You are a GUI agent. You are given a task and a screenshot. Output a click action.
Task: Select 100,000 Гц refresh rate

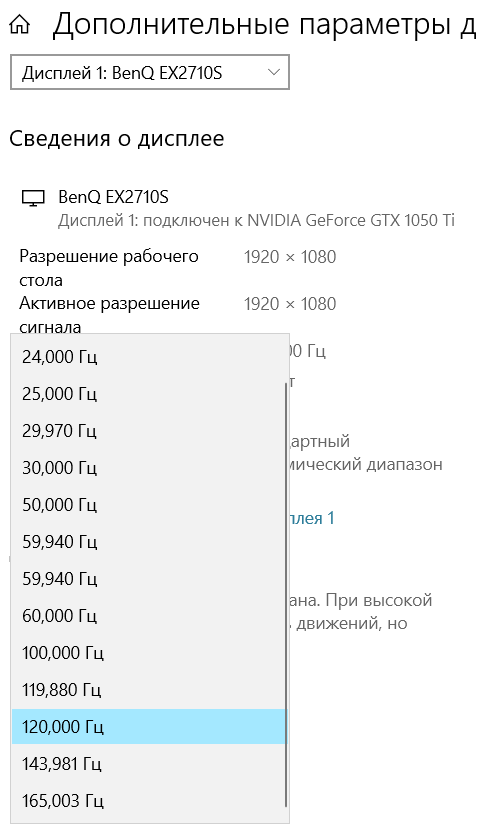tap(148, 653)
